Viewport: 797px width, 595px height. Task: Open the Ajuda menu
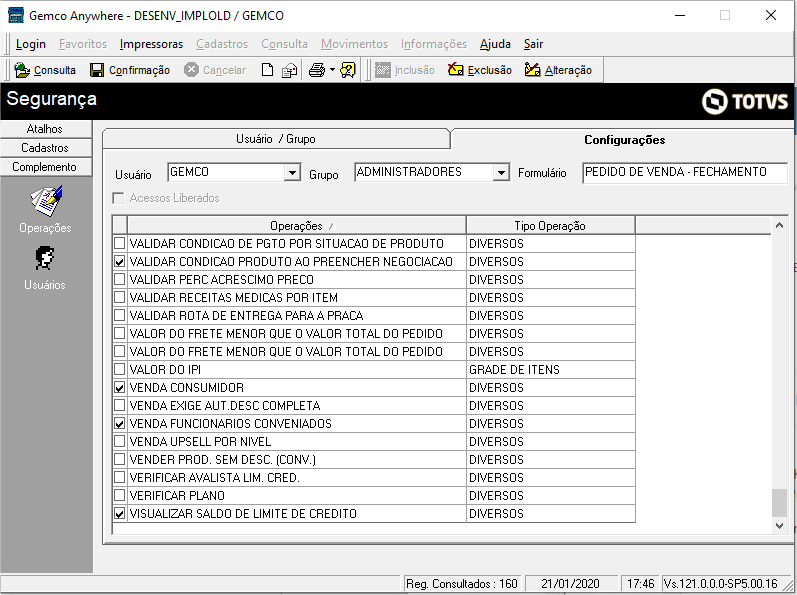click(495, 44)
